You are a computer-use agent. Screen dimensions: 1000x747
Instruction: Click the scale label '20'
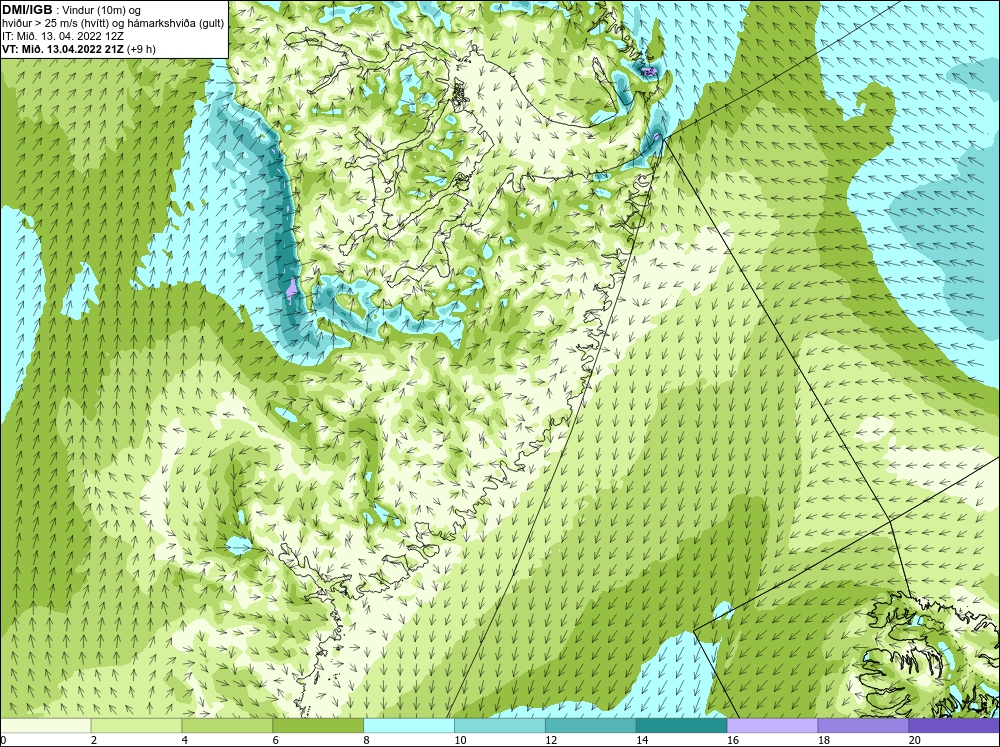(x=915, y=740)
